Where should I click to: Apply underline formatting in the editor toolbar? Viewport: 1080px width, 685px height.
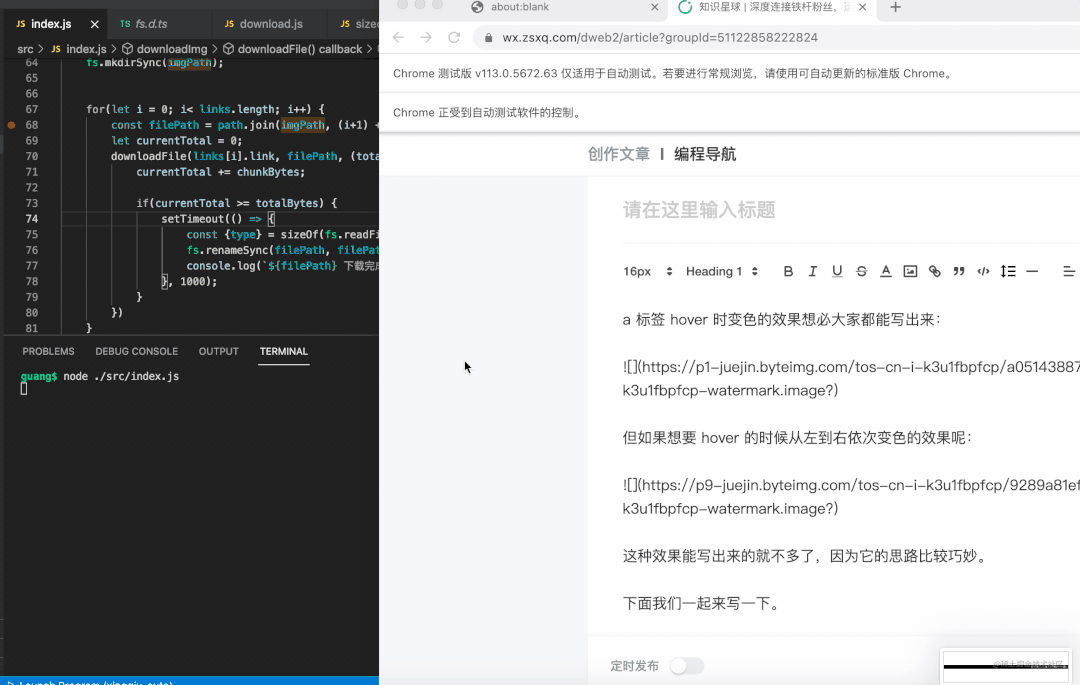pos(837,271)
